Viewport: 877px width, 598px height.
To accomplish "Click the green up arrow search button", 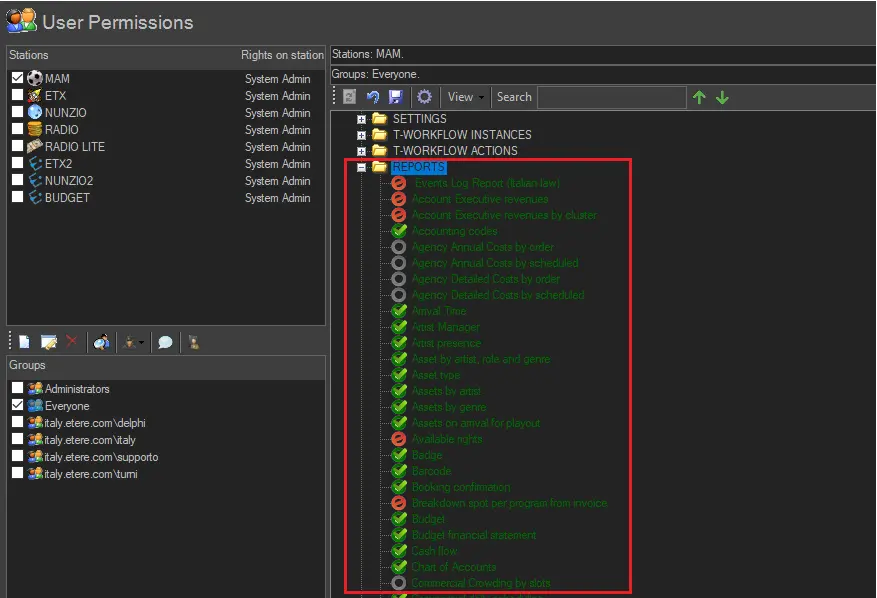I will pyautogui.click(x=699, y=97).
